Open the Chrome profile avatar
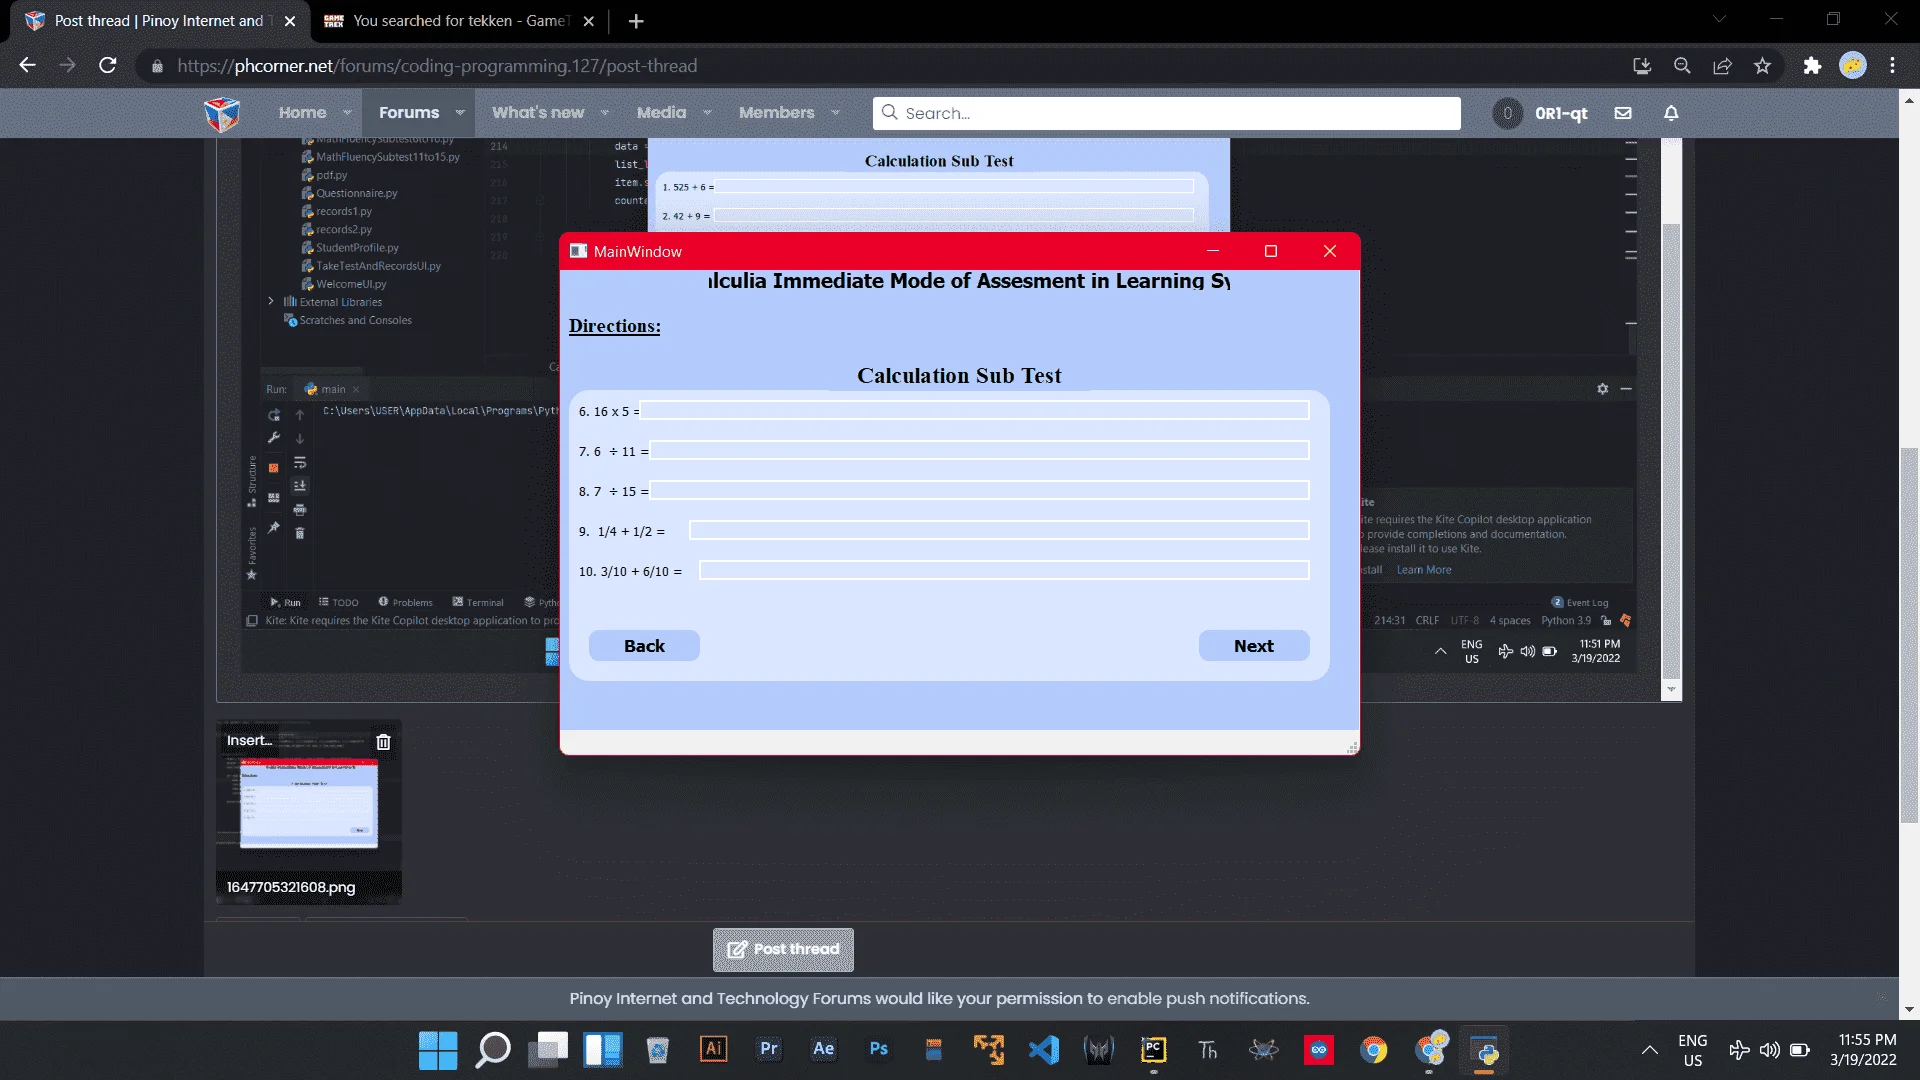The image size is (1920, 1080). click(1853, 66)
